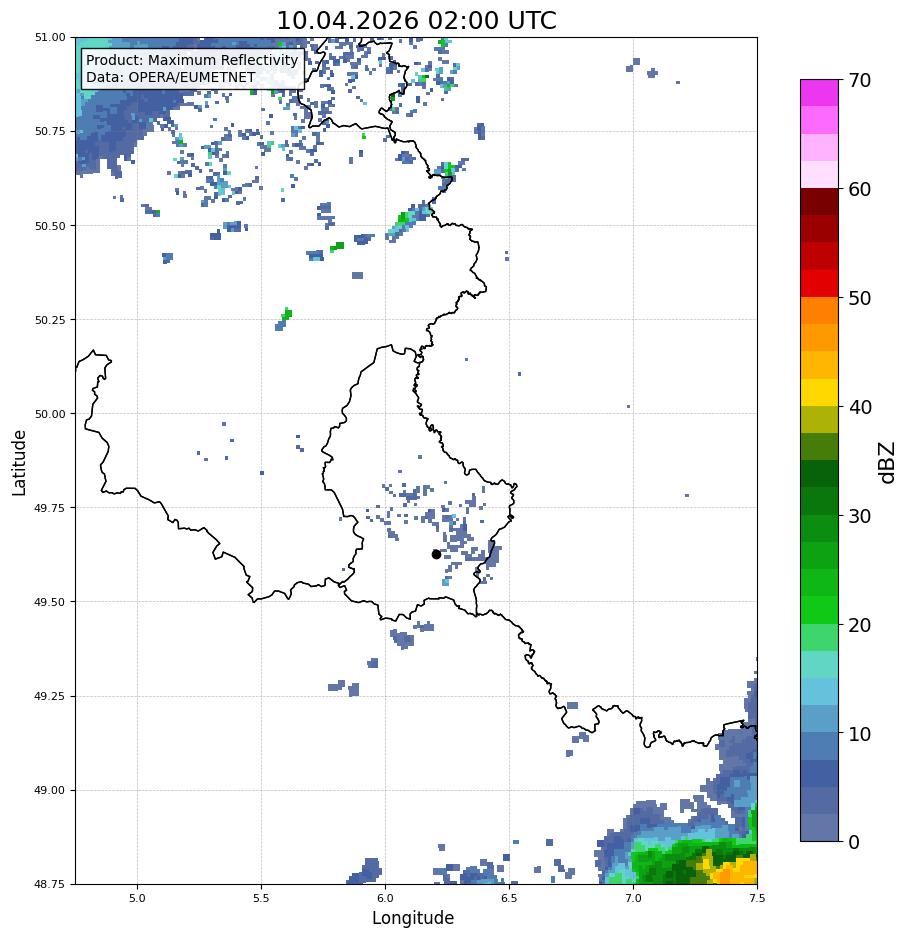Click latitude tick label 51.00
The image size is (908, 937).
tap(50, 37)
